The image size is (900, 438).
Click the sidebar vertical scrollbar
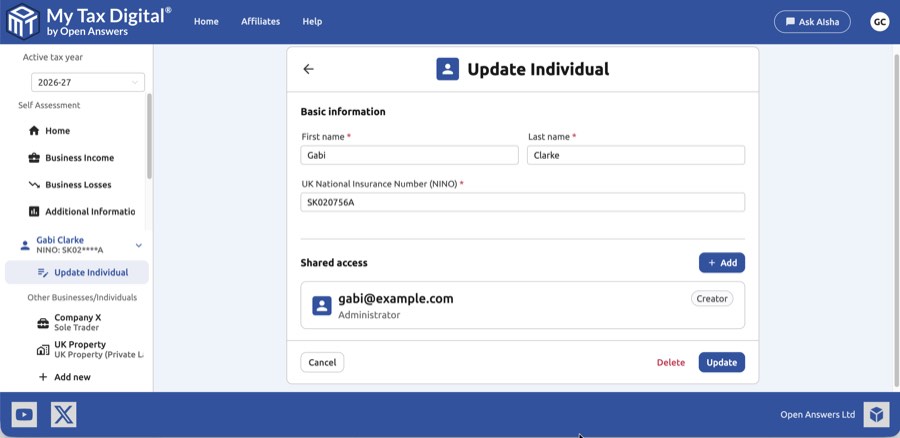pos(149,135)
